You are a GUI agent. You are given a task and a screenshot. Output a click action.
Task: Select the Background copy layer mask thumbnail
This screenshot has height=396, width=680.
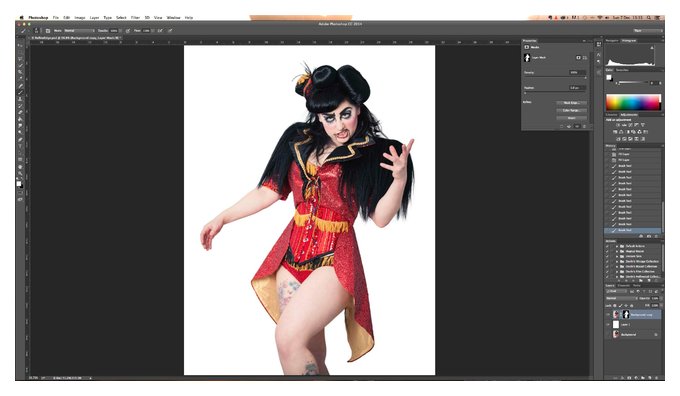click(x=626, y=314)
